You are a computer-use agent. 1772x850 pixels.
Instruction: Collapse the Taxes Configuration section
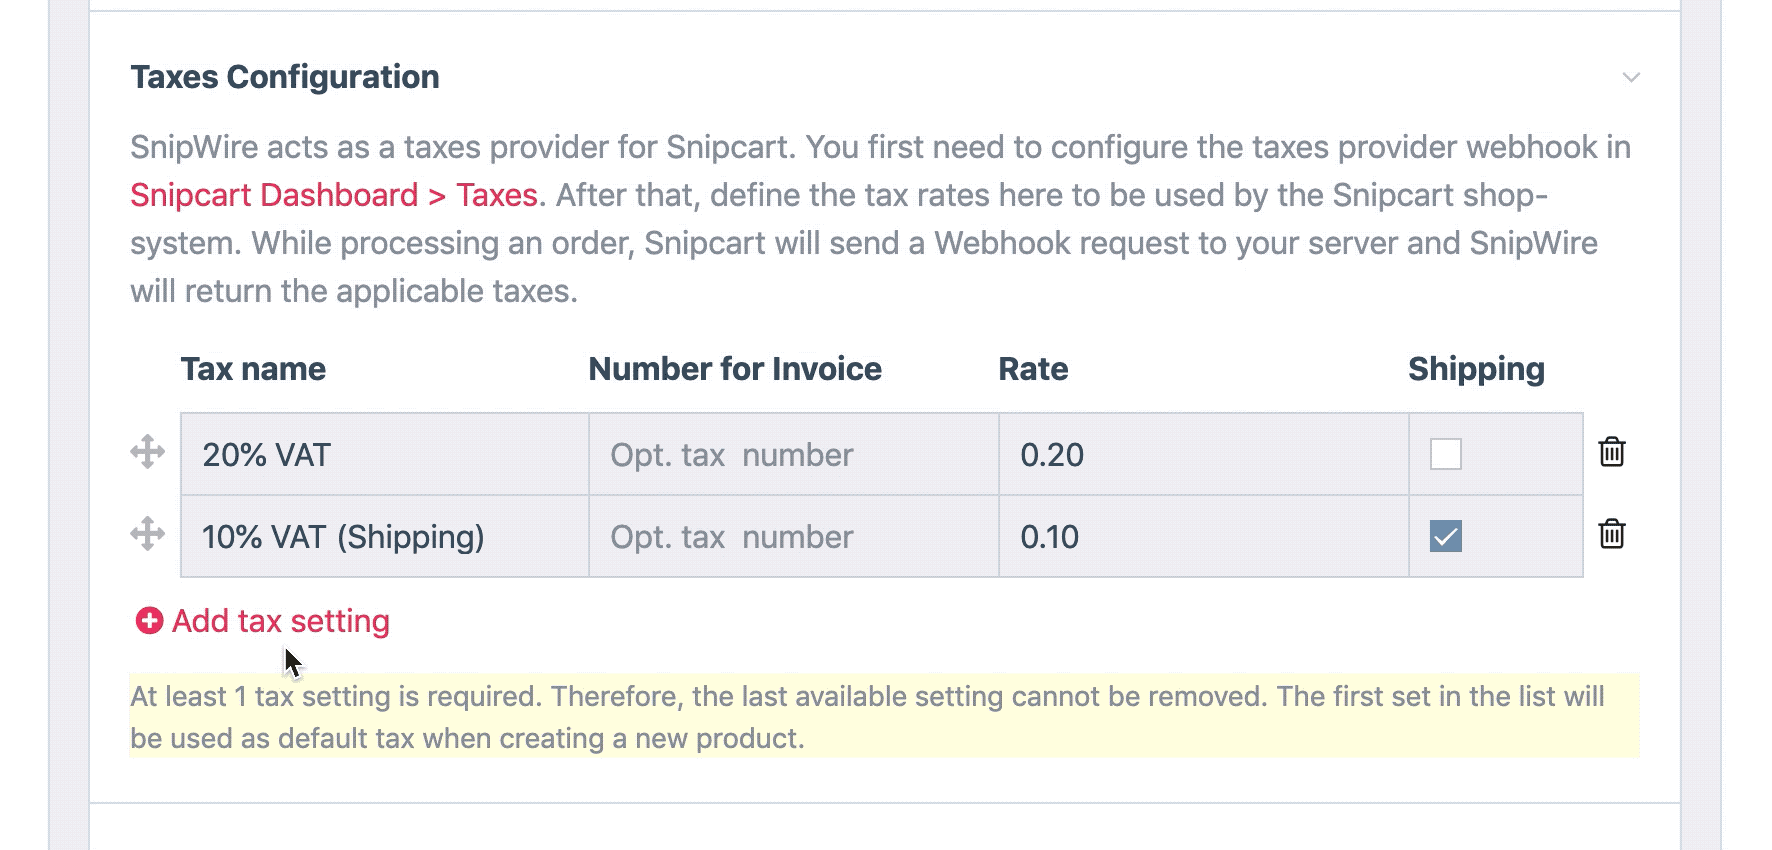point(1630,76)
